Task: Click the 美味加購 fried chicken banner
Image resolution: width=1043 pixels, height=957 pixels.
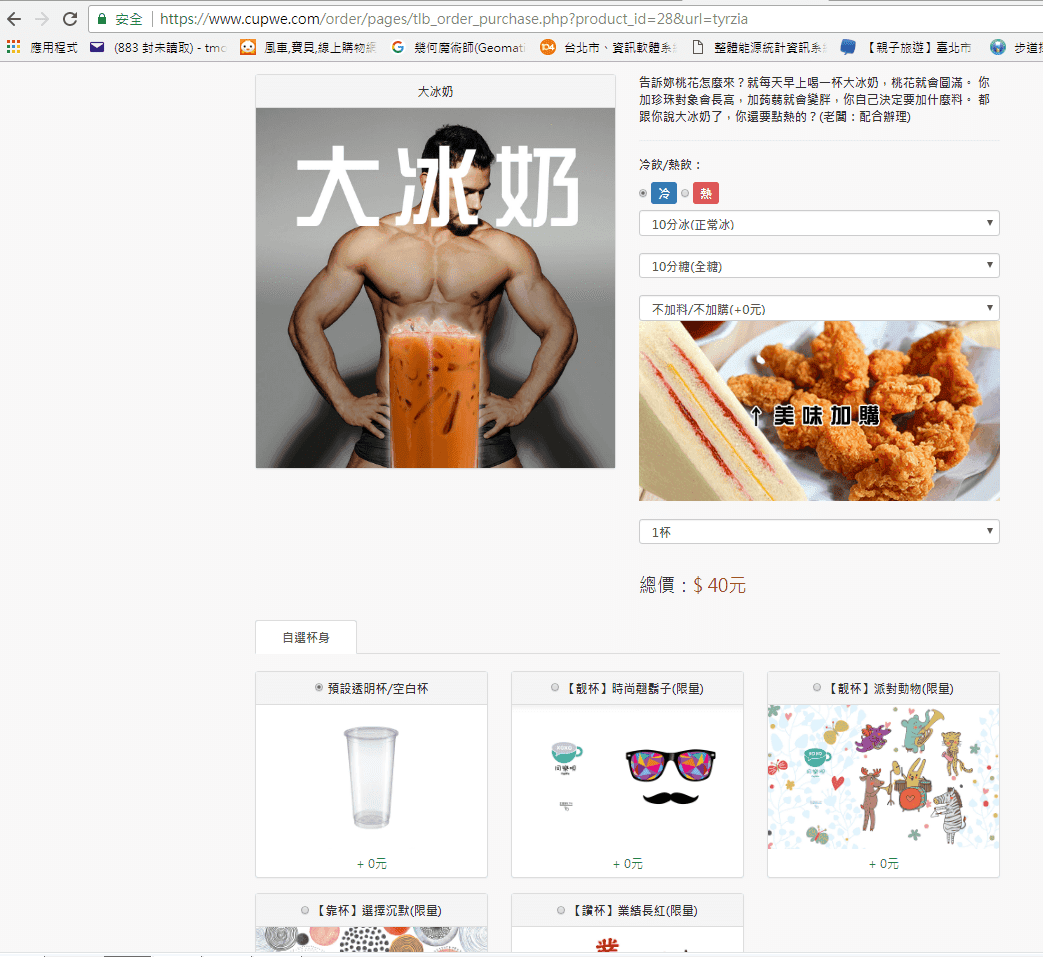Action: 819,411
